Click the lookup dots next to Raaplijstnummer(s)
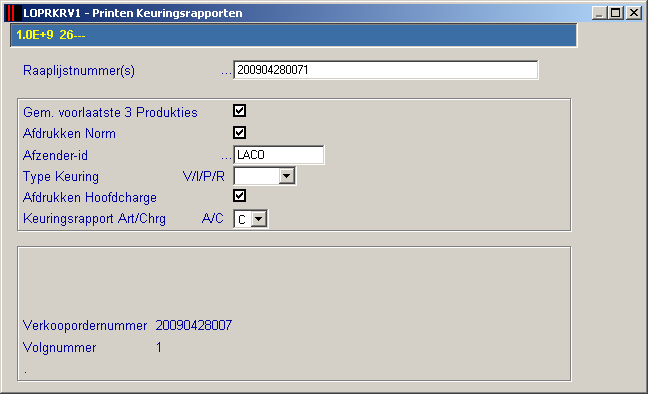The height and width of the screenshot is (394, 648). point(226,74)
